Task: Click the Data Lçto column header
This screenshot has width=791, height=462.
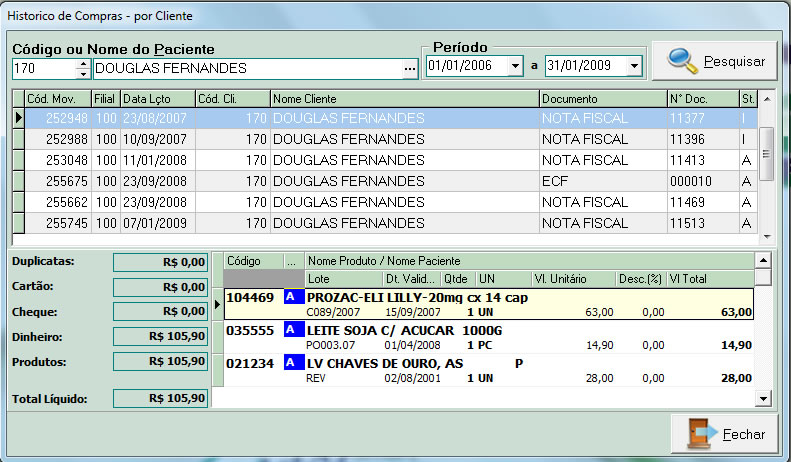Action: click(158, 99)
